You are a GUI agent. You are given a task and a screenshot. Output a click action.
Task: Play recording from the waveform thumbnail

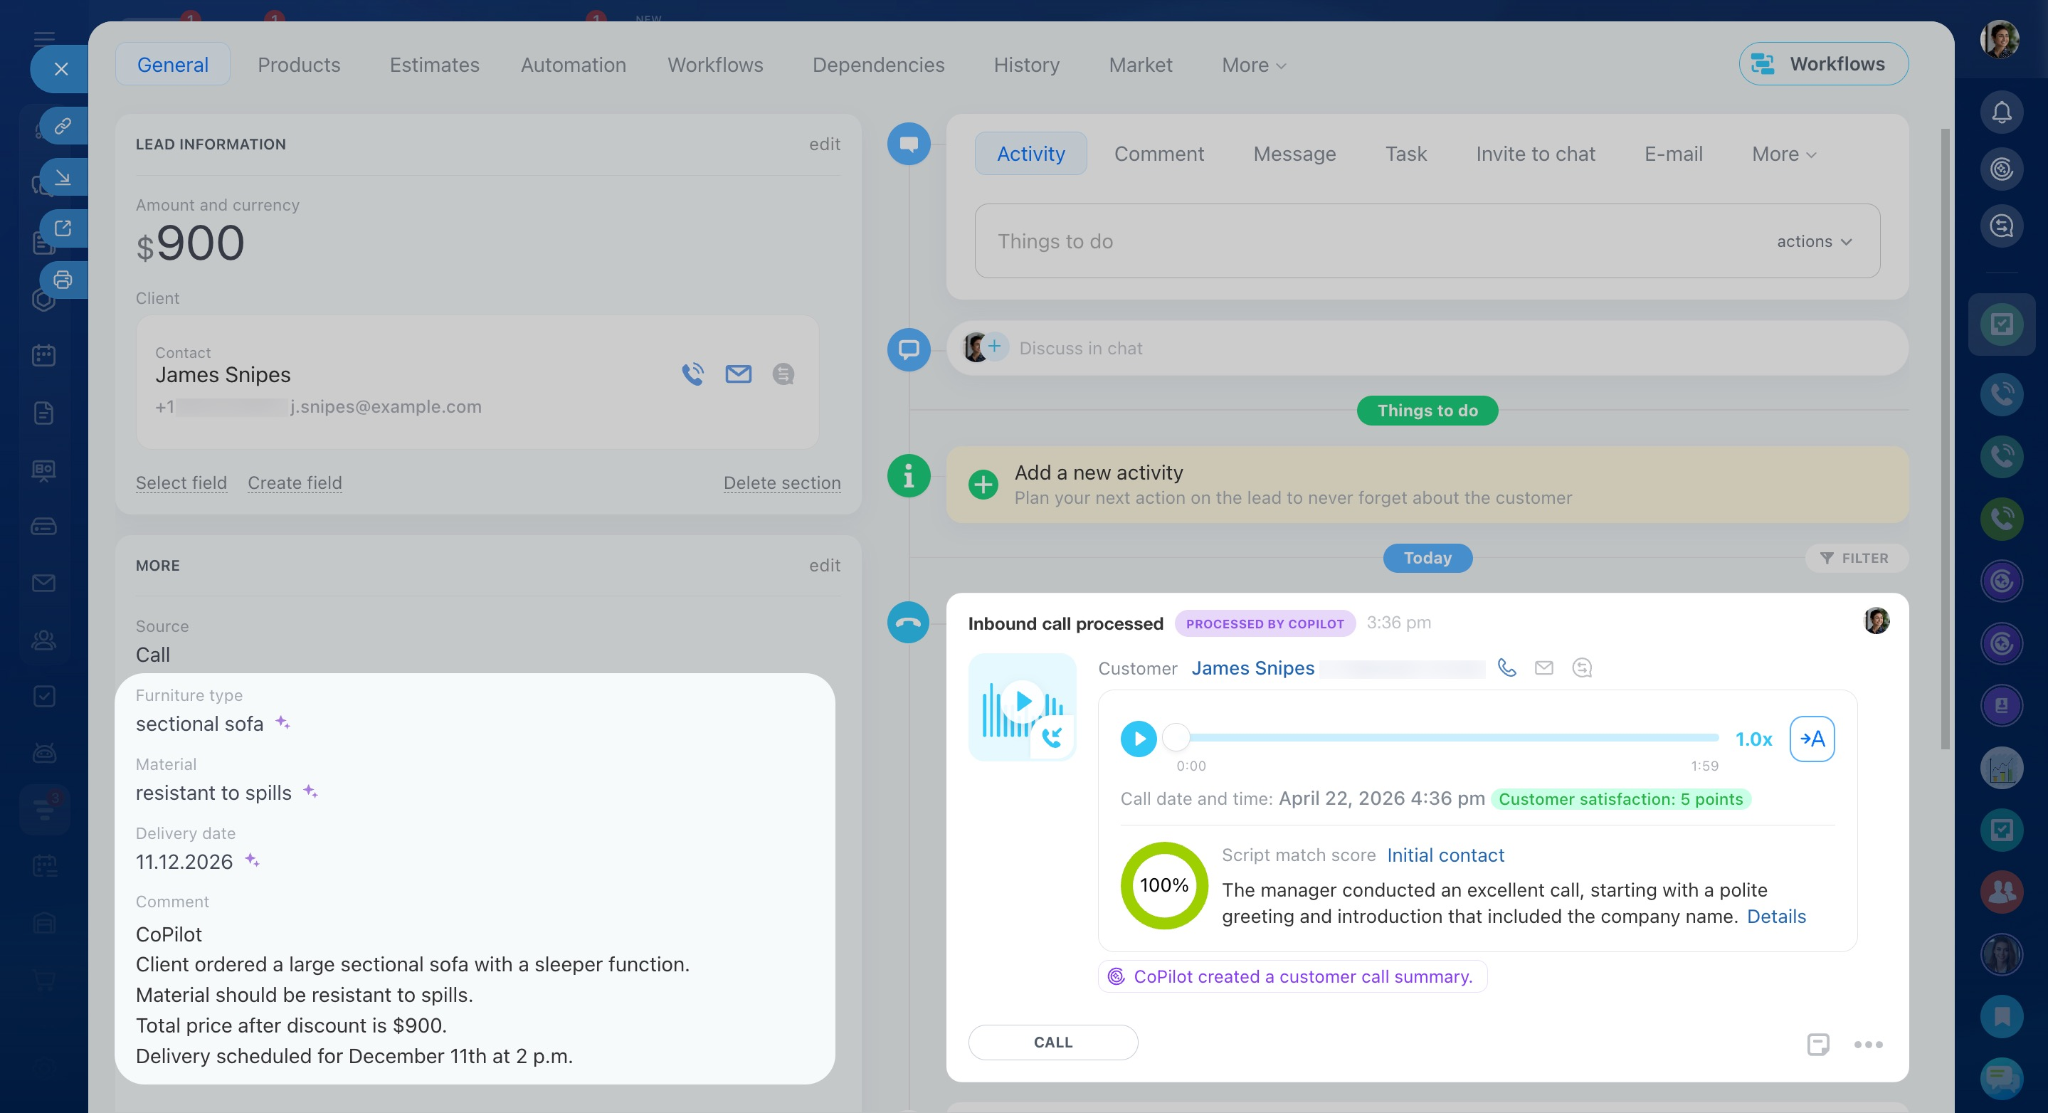click(1022, 702)
